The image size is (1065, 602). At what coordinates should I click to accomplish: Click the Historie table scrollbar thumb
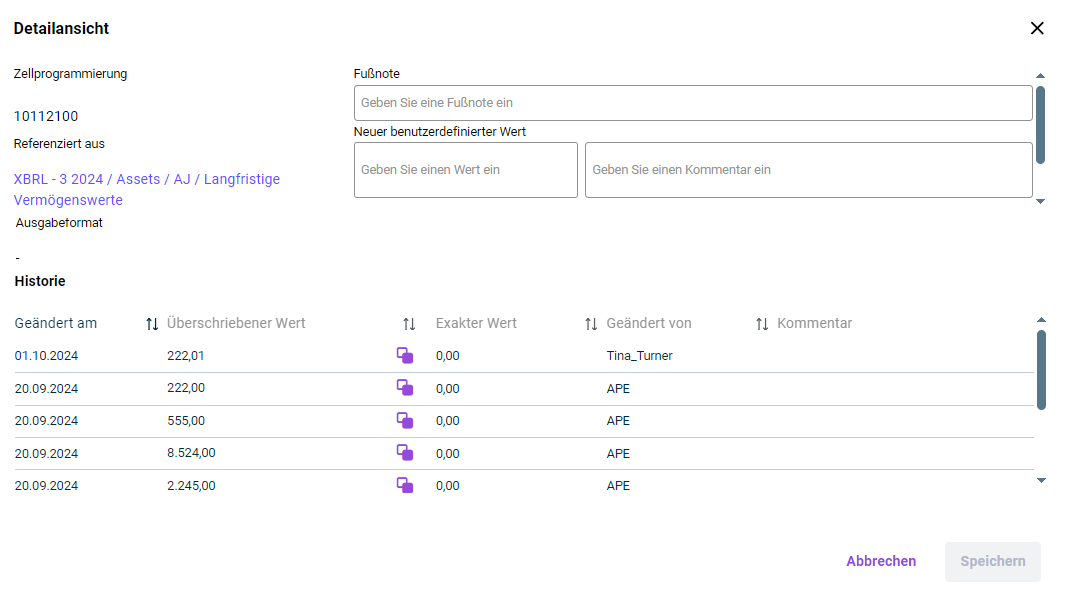pos(1041,370)
